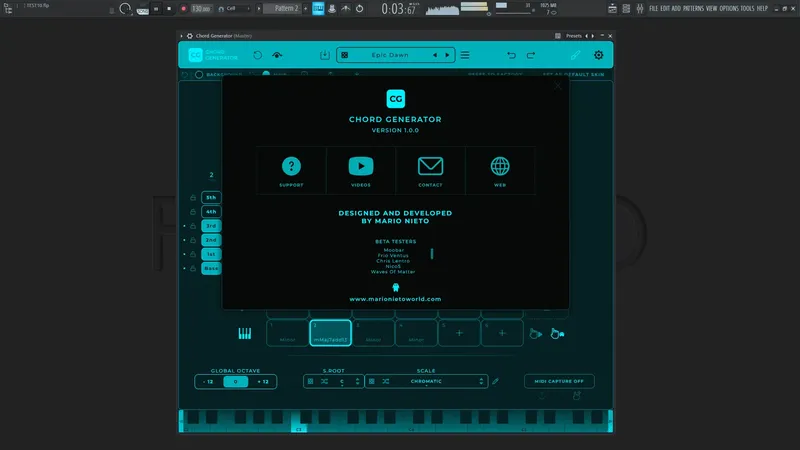
Task: Open Epic Dawn preset name dropdown
Action: (390, 55)
